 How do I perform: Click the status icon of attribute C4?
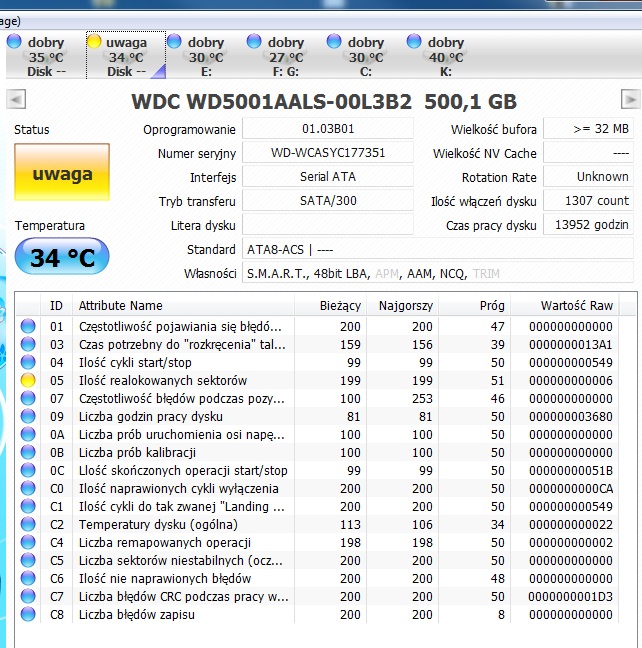[x=28, y=542]
